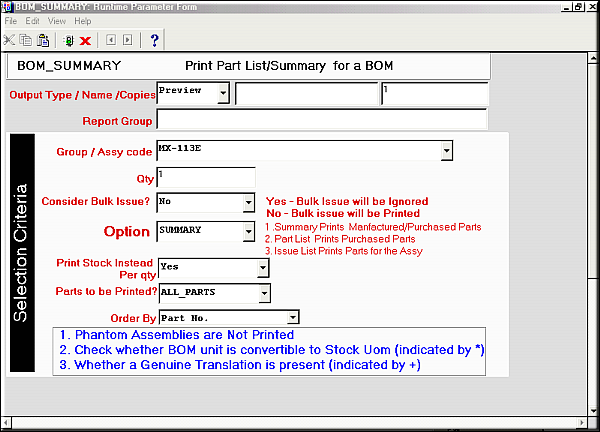
Task: Open the View menu
Action: click(x=57, y=20)
